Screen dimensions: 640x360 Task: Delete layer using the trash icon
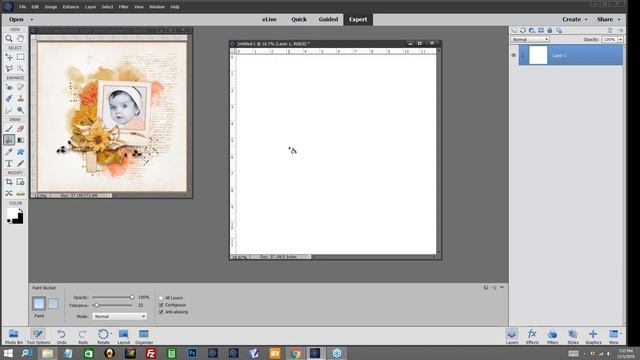(610, 30)
